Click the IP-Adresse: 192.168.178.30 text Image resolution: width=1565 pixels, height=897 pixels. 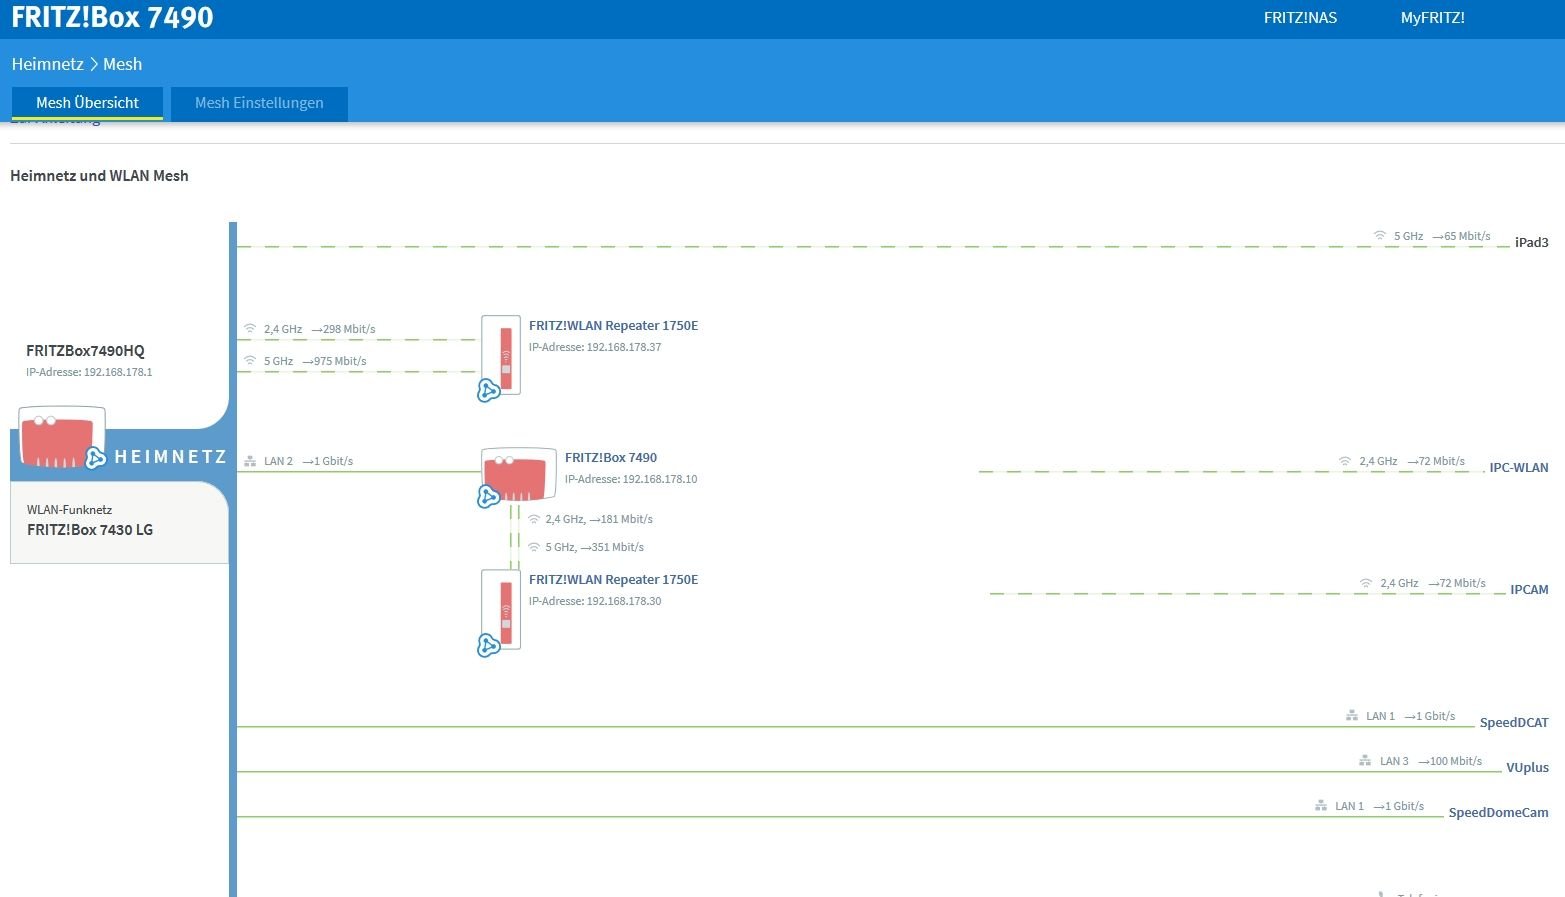click(x=595, y=601)
